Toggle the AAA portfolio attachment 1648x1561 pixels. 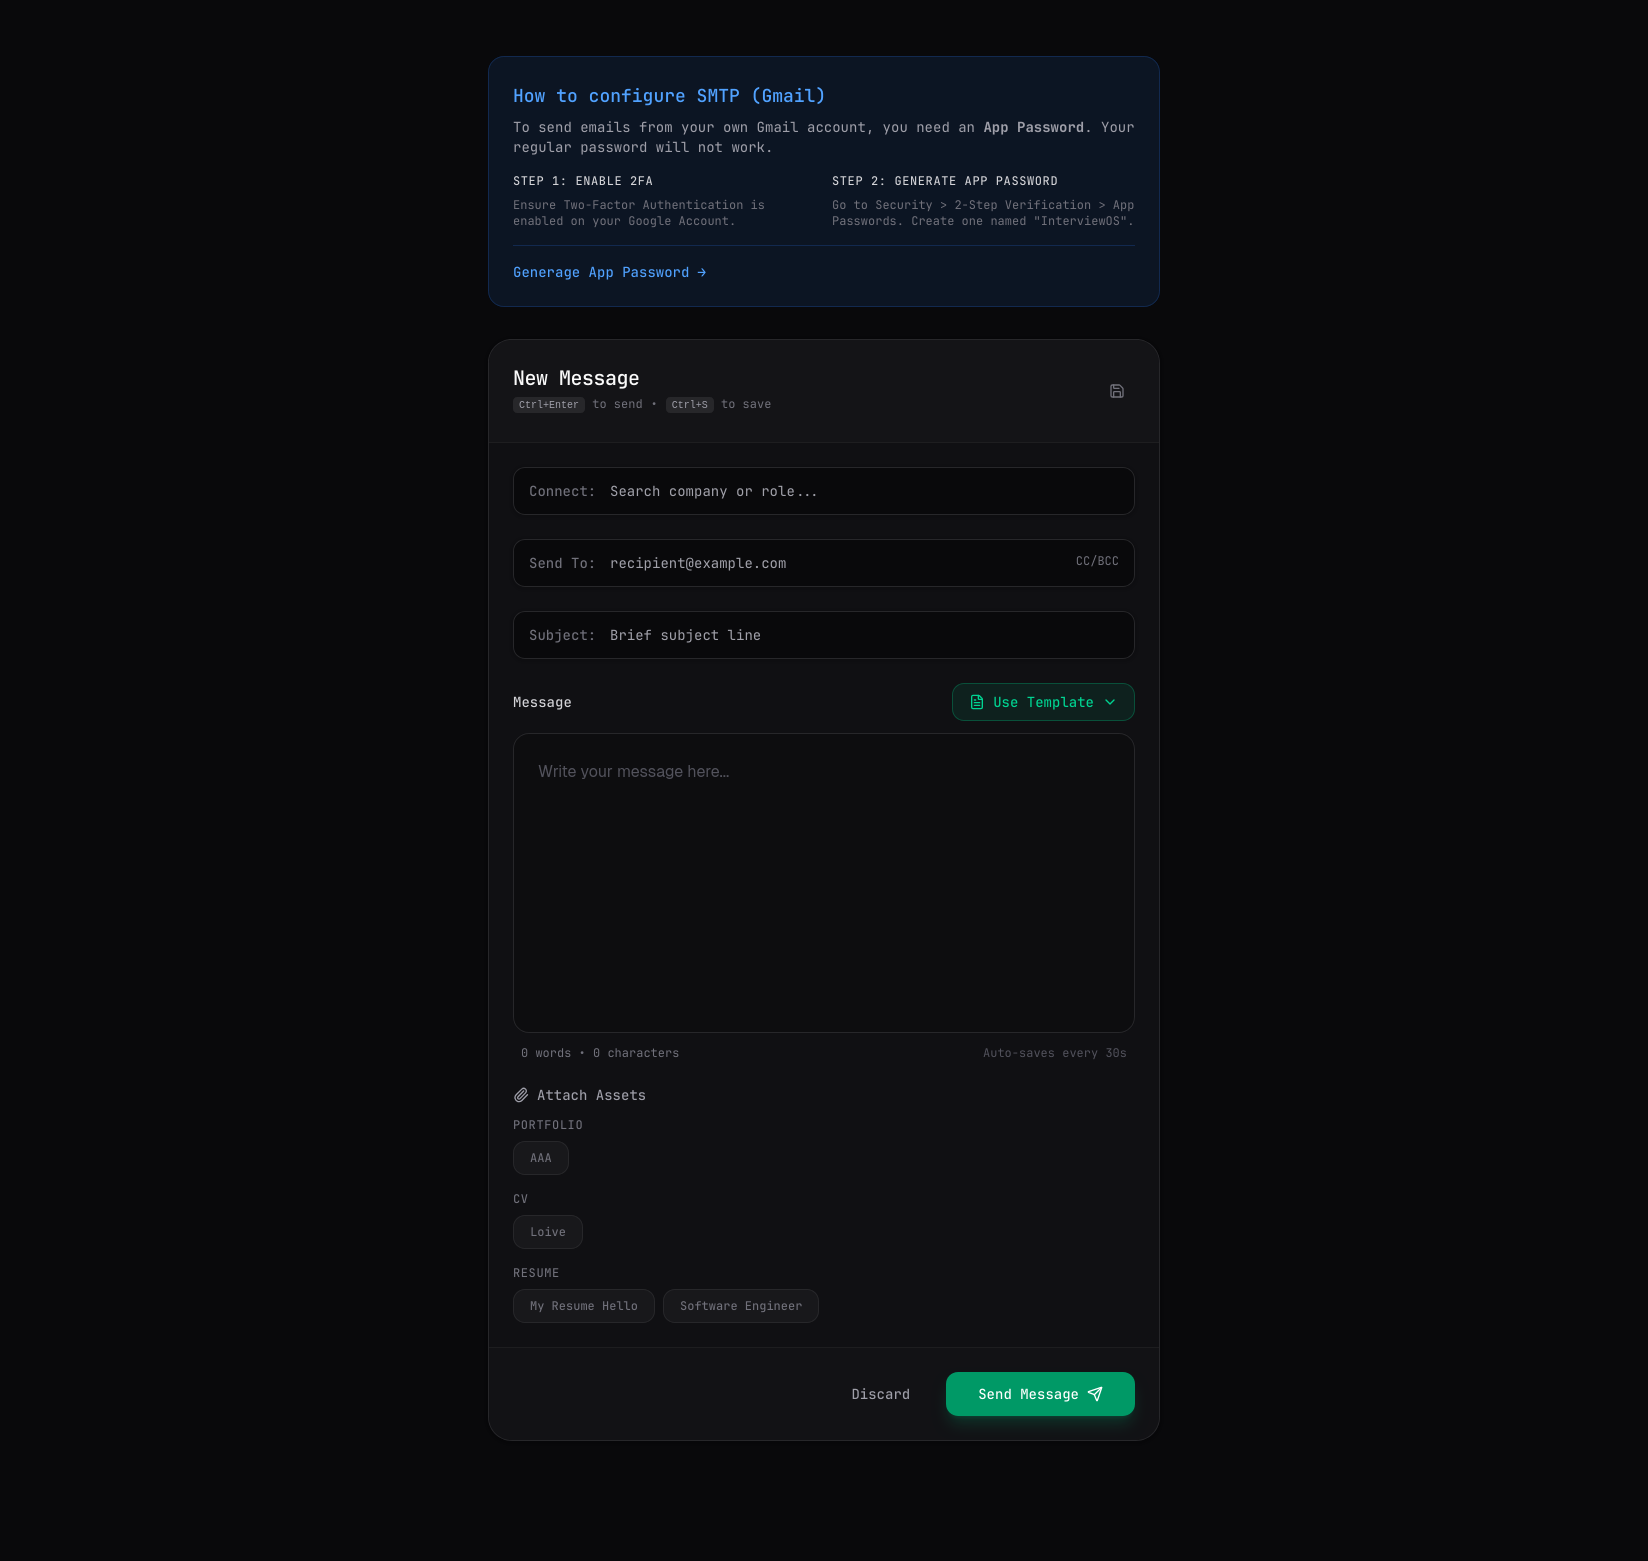[540, 1157]
